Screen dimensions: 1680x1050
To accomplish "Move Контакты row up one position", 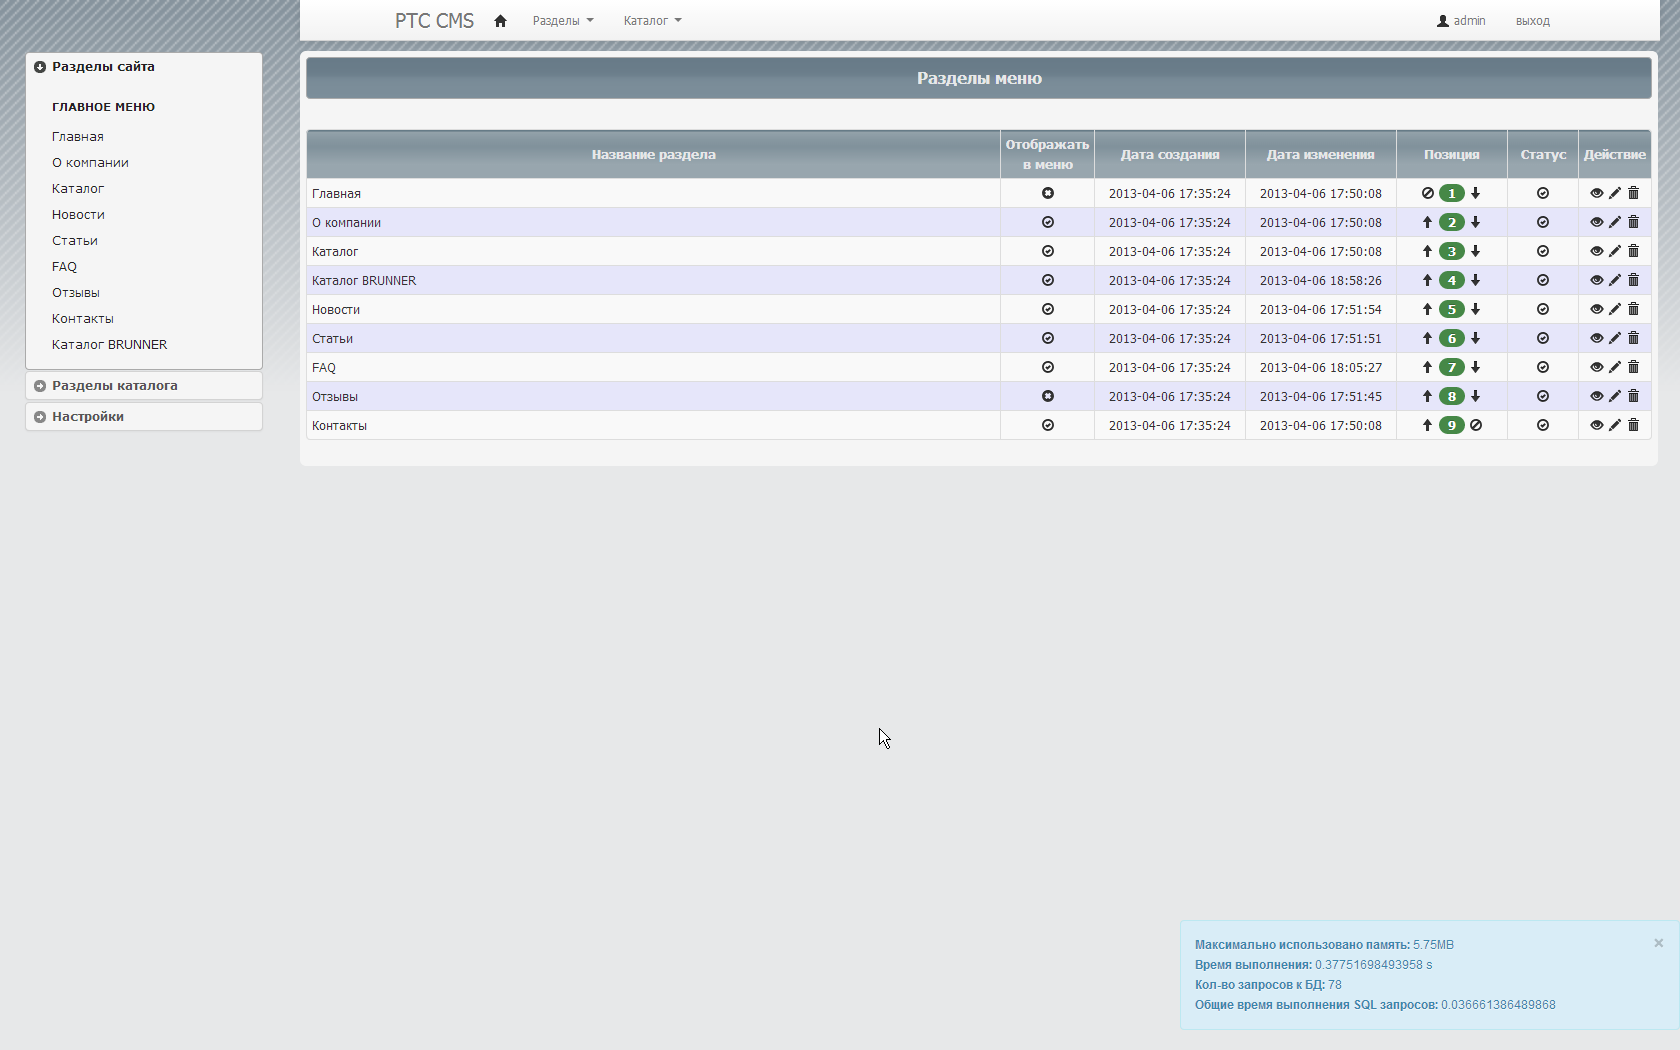I will click(x=1427, y=425).
